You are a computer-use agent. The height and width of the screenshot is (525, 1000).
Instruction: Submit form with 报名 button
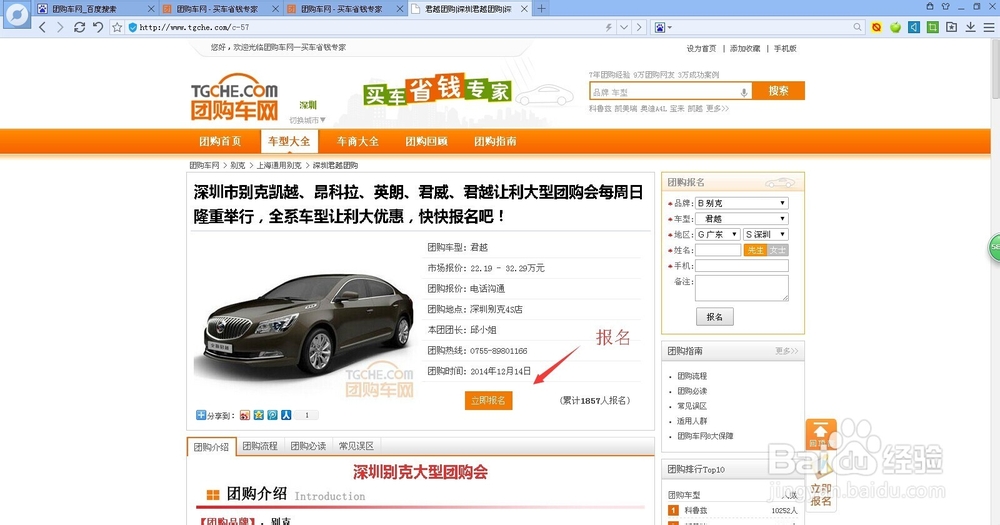tap(714, 316)
